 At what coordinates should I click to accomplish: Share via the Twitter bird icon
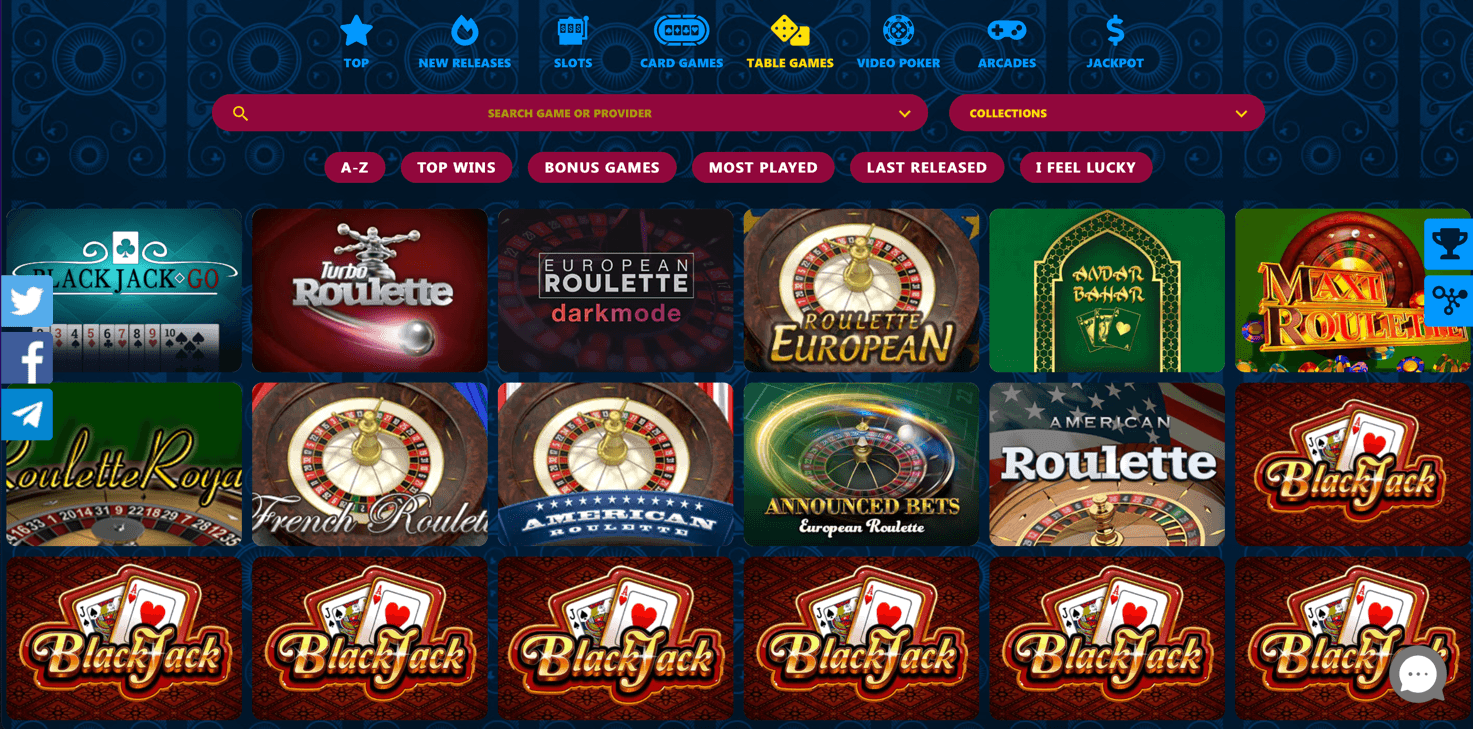tap(27, 301)
